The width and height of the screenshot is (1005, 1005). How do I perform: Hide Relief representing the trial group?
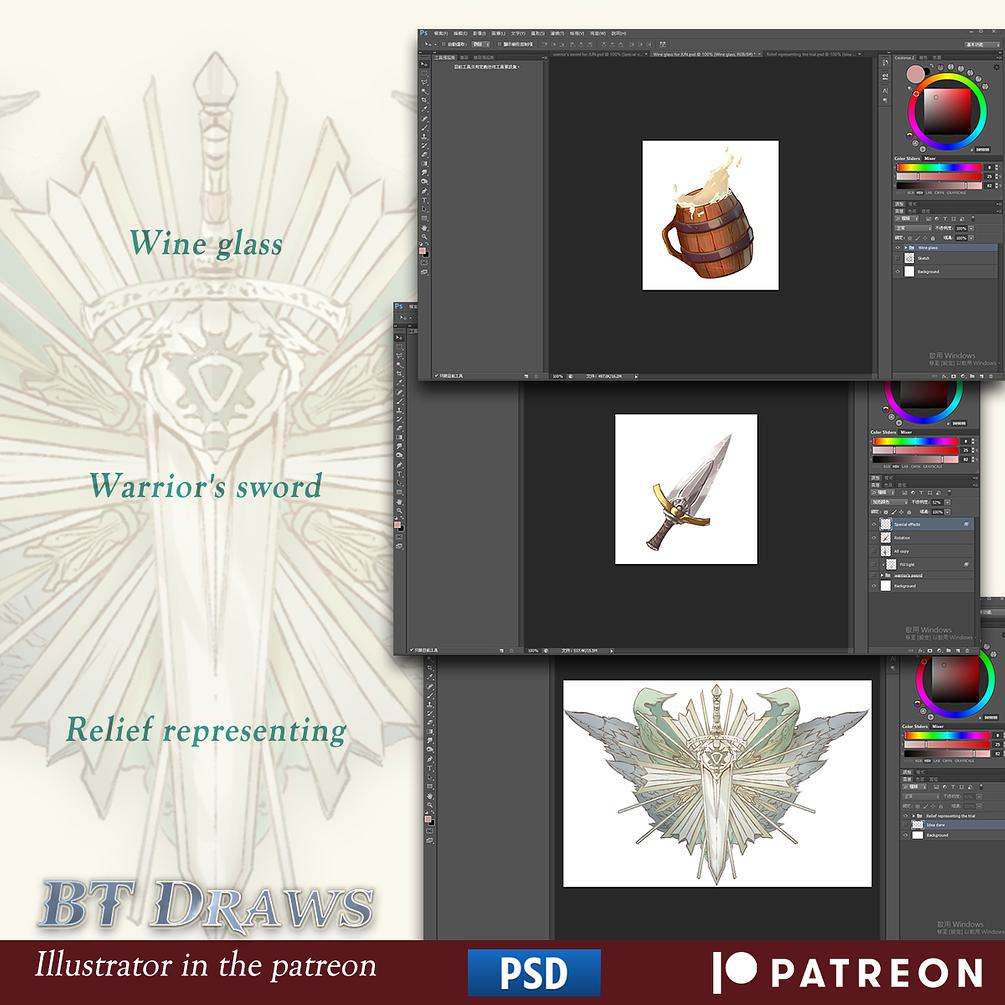[x=906, y=815]
